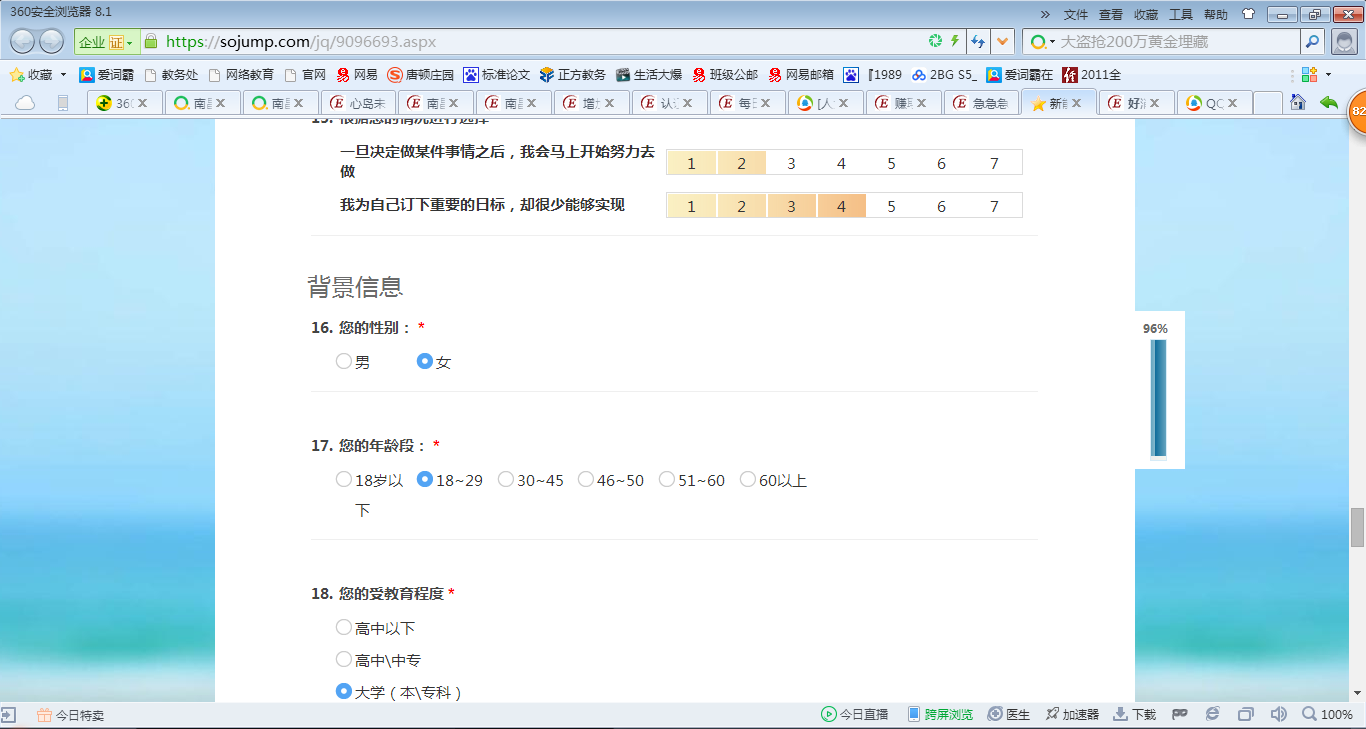Click the sound speaker icon in status bar
Screen dimensions: 1366x729
pos(1278,715)
